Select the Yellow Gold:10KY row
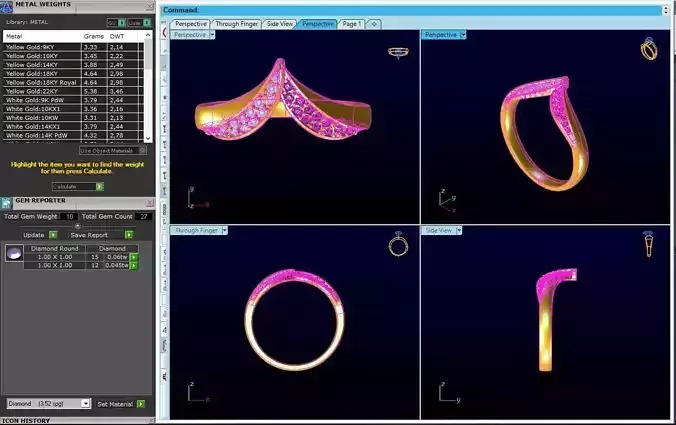 click(73, 56)
